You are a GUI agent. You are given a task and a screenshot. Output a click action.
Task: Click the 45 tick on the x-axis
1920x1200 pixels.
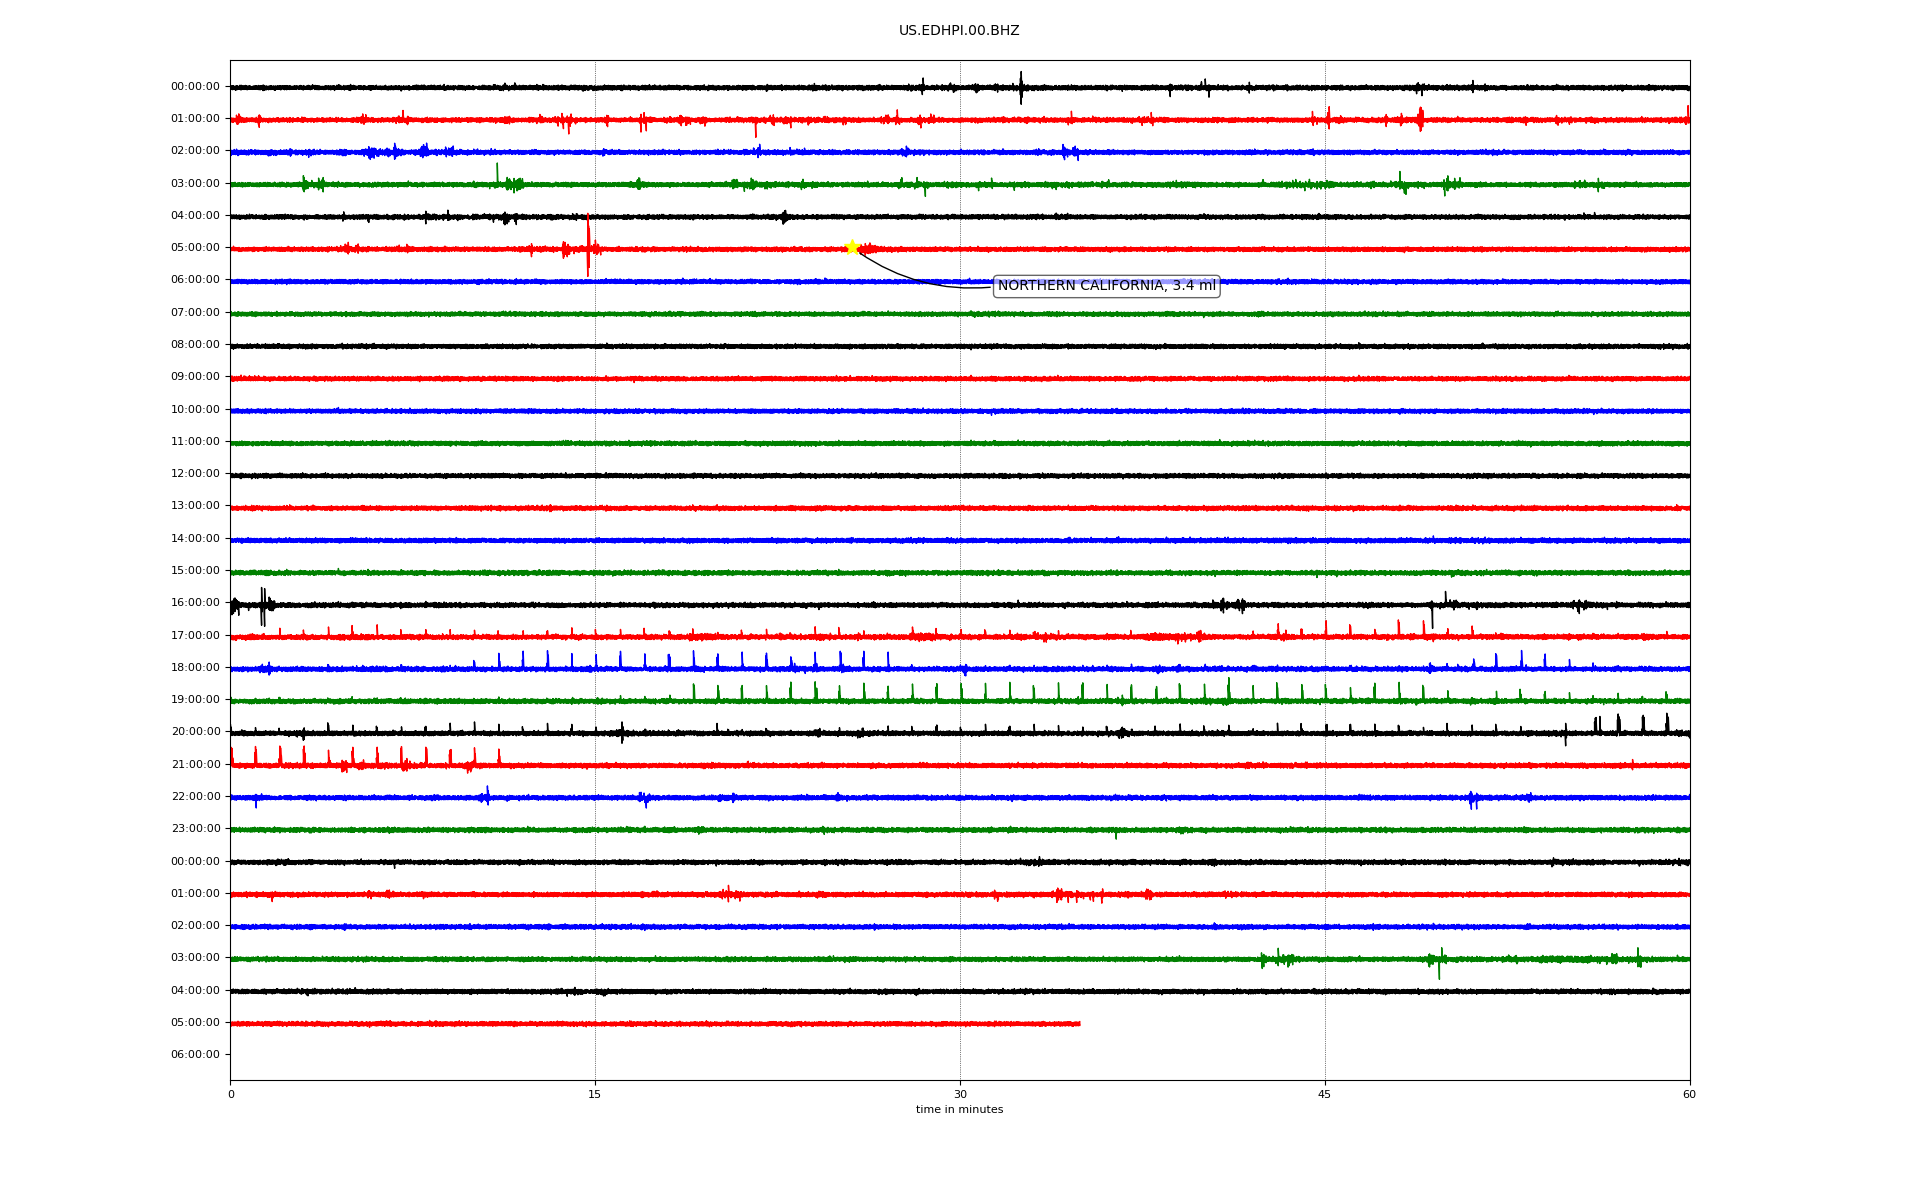1325,1095
